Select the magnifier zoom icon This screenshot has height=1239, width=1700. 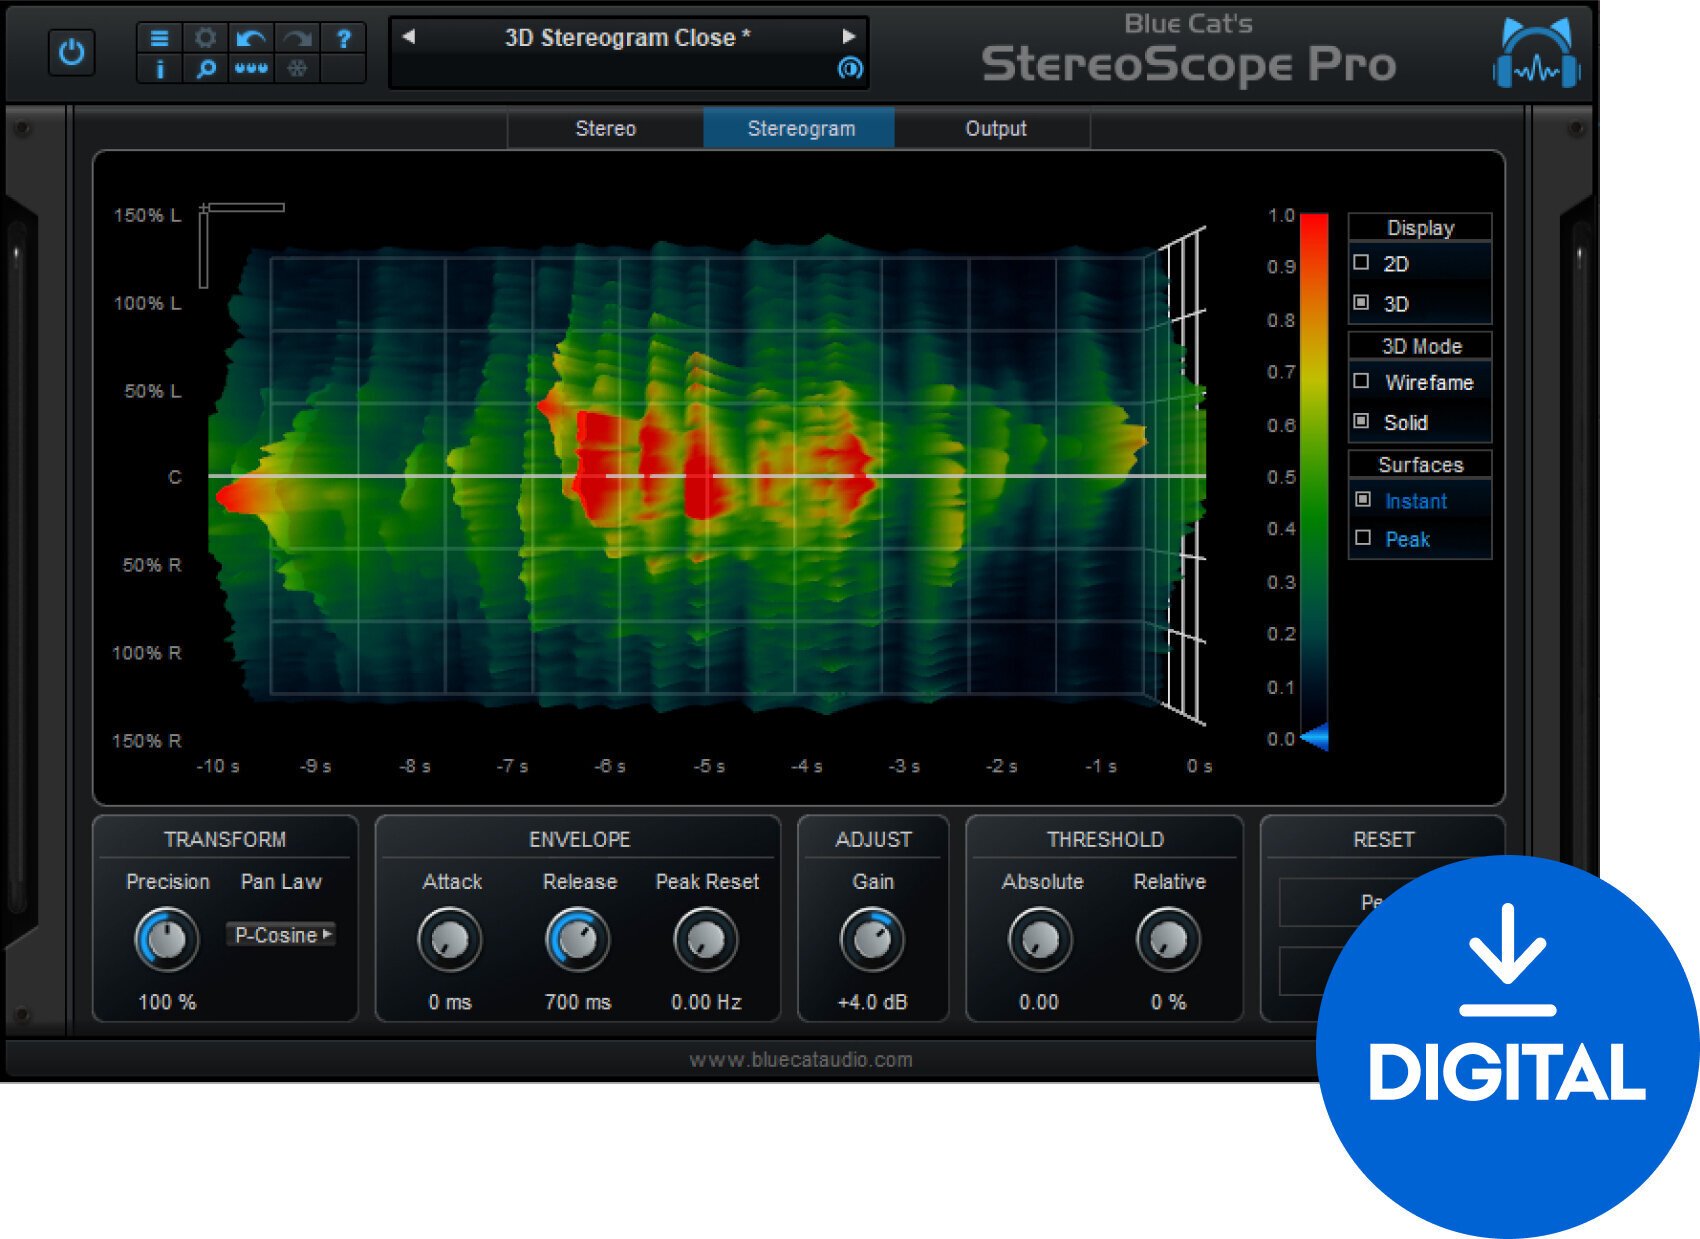tap(205, 70)
